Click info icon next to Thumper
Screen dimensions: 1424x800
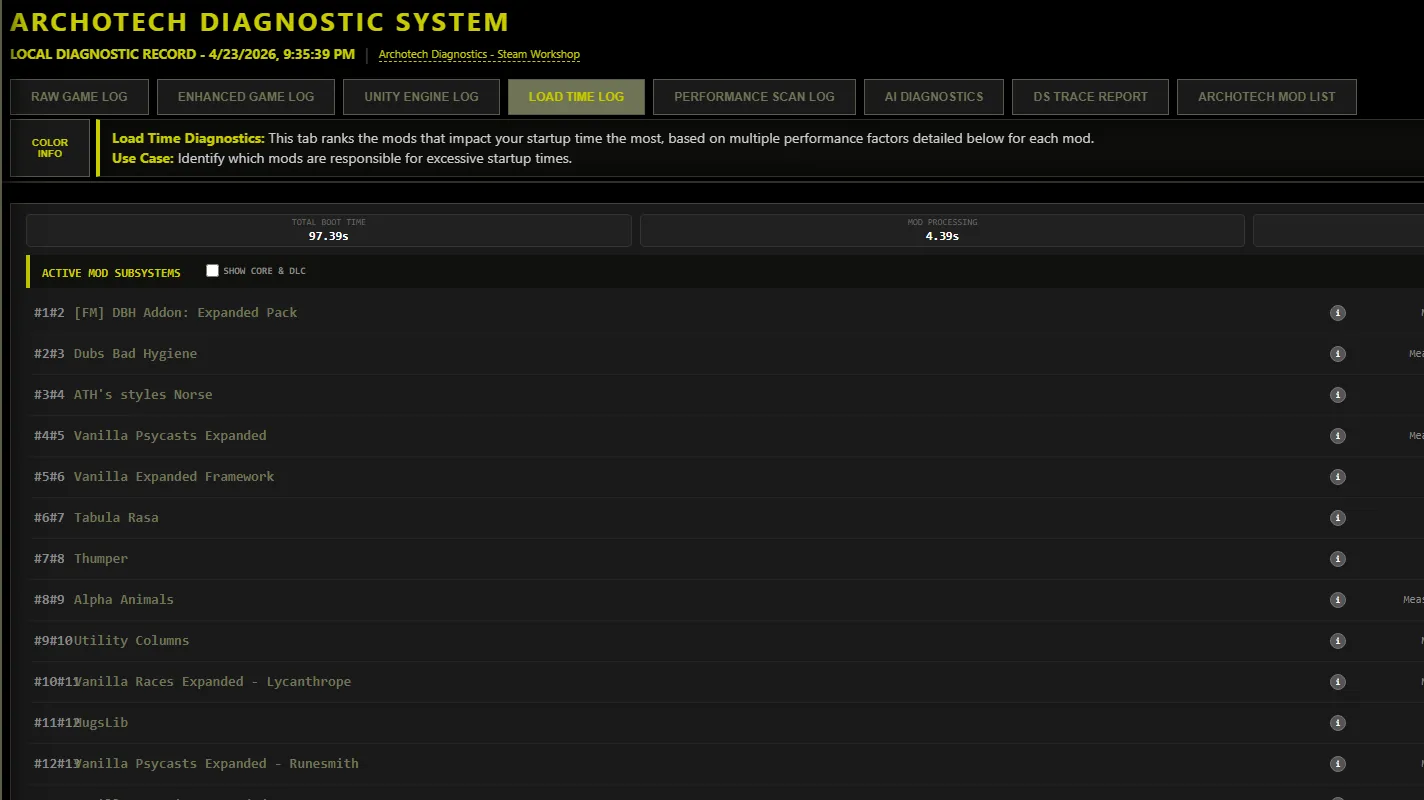point(1337,559)
